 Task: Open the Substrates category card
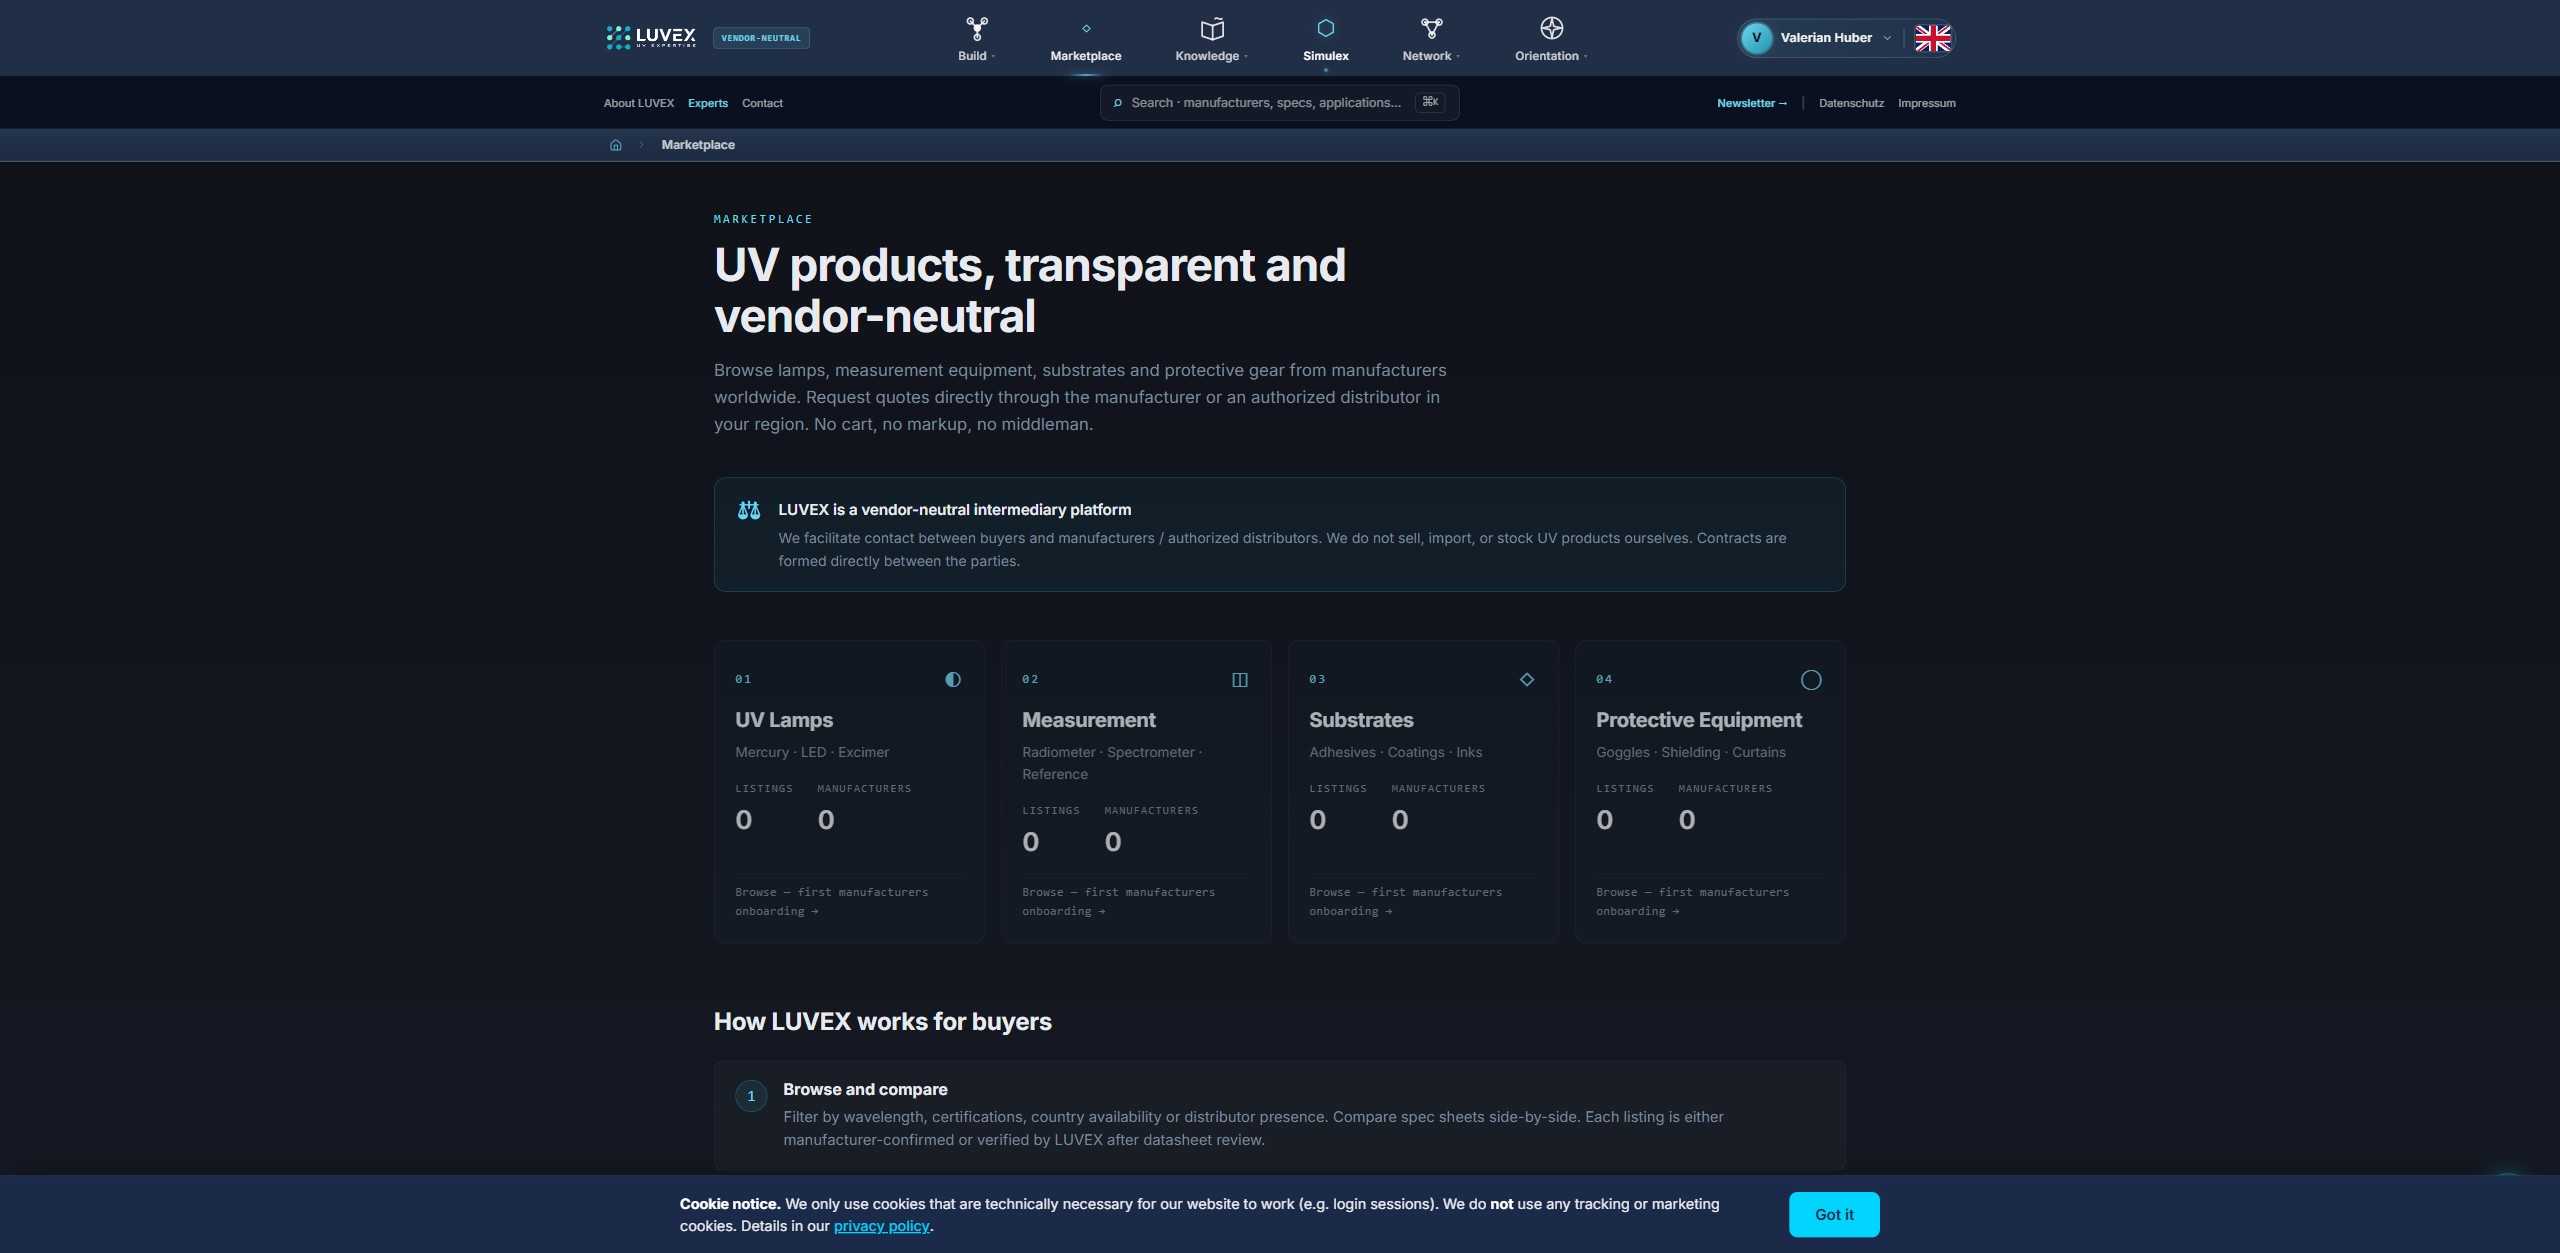click(x=1423, y=792)
